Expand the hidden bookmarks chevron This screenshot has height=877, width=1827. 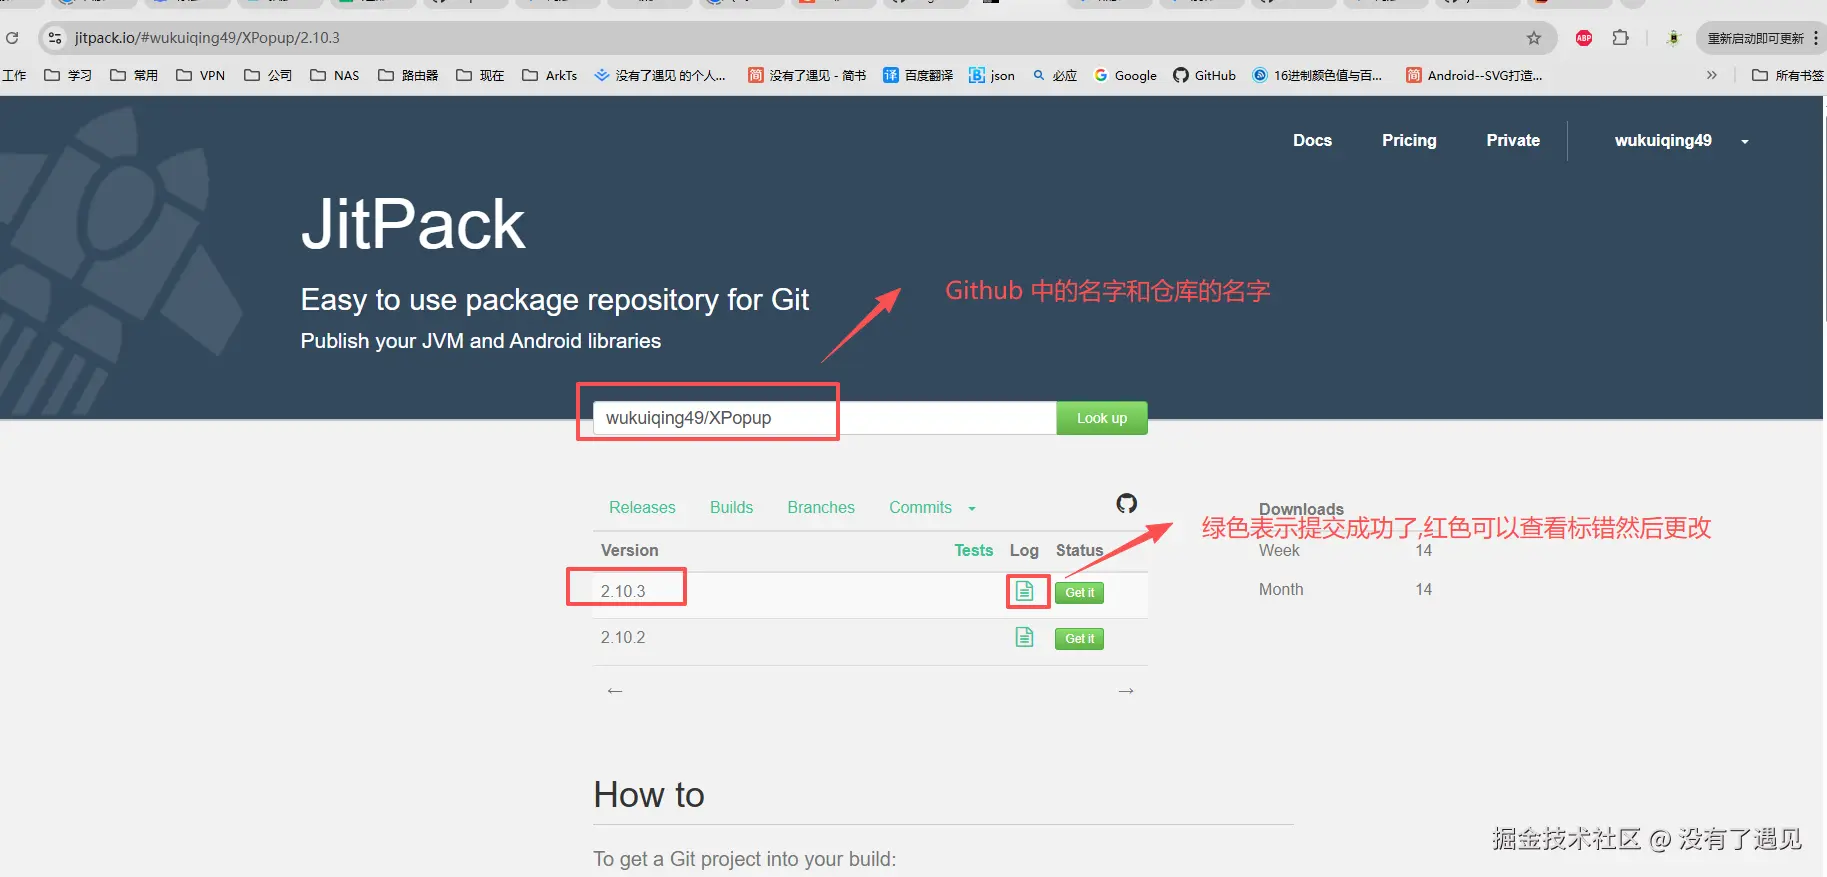[x=1711, y=75]
